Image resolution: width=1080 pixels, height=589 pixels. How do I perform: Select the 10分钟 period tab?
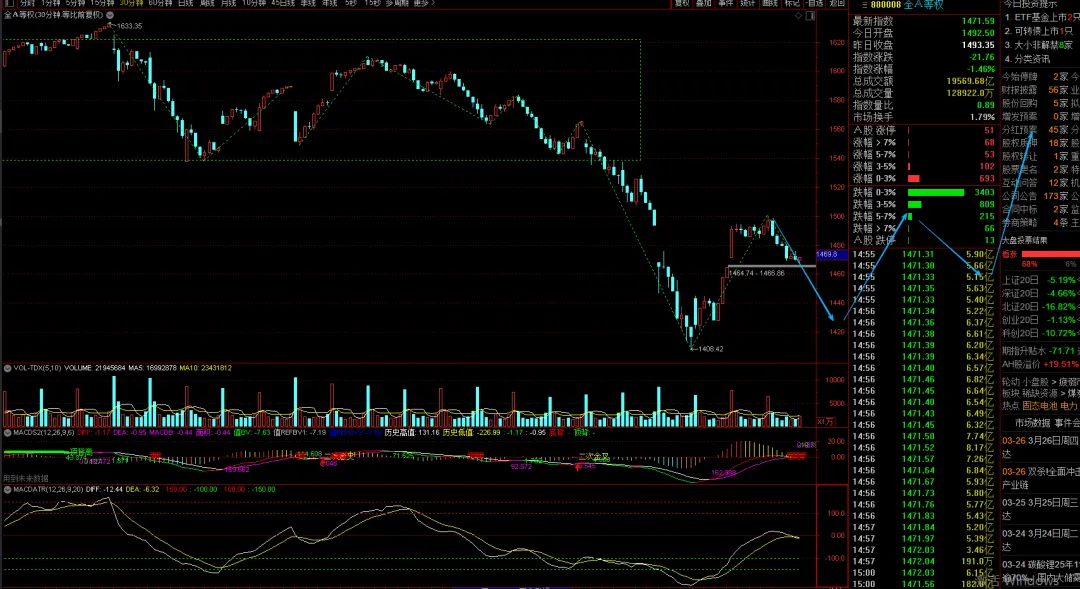pyautogui.click(x=253, y=3)
